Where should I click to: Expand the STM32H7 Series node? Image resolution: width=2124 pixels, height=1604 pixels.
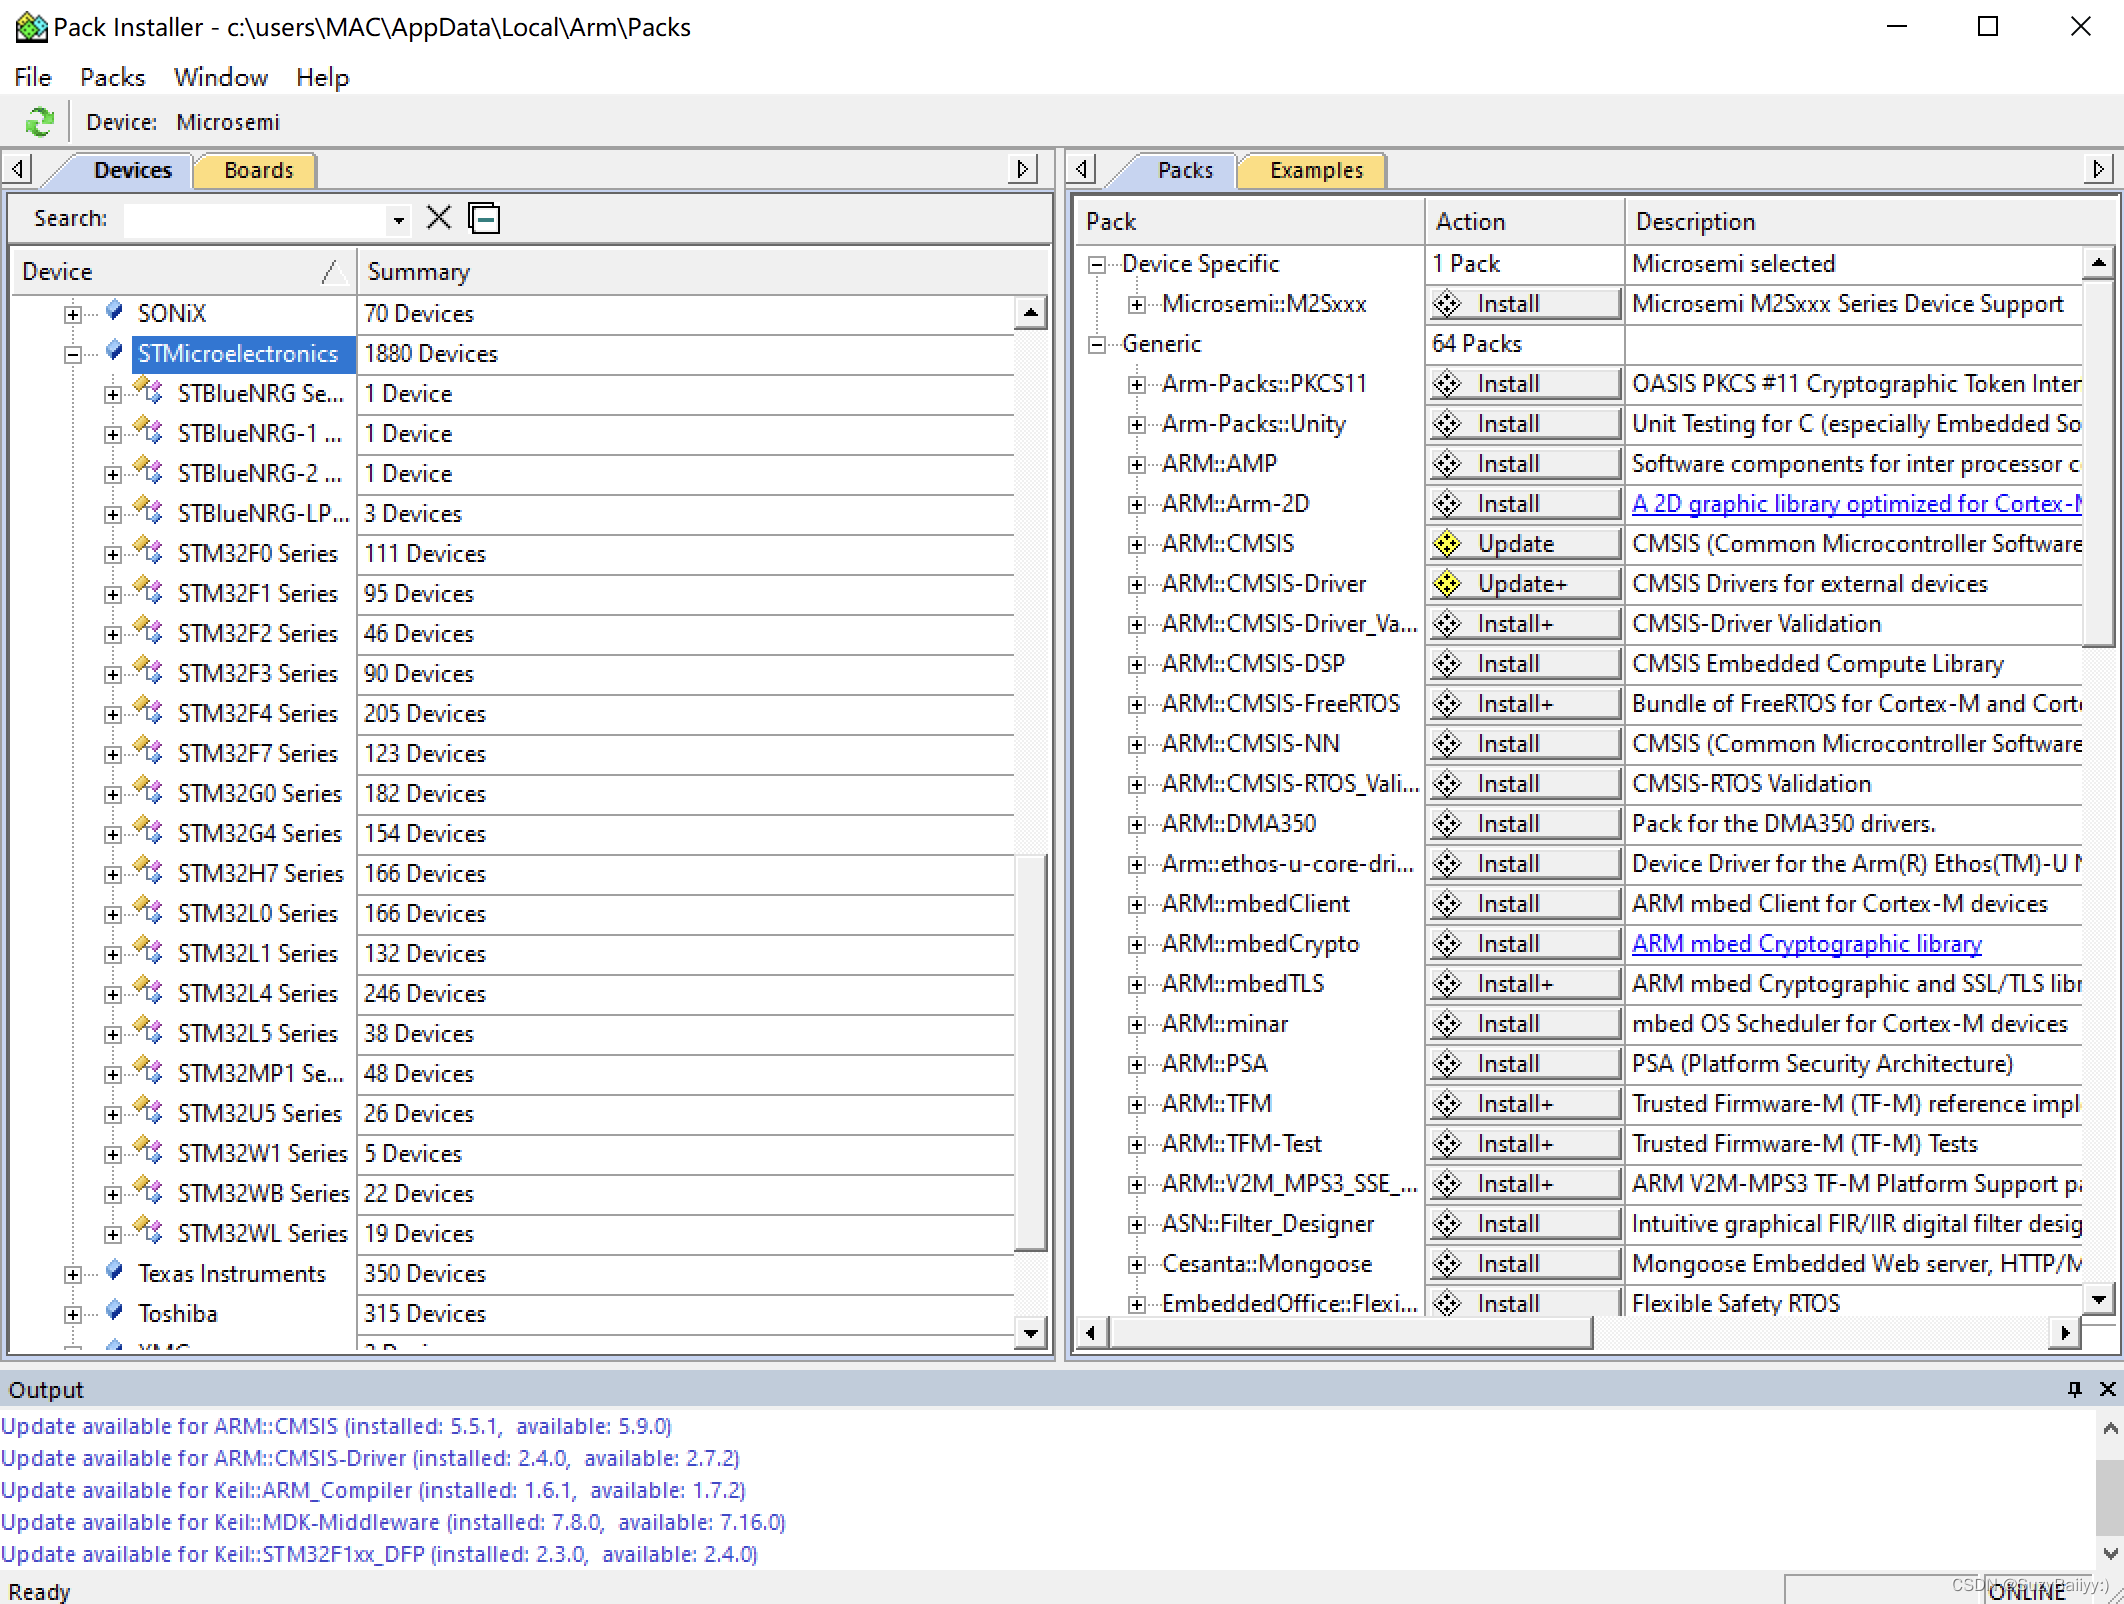coord(113,874)
